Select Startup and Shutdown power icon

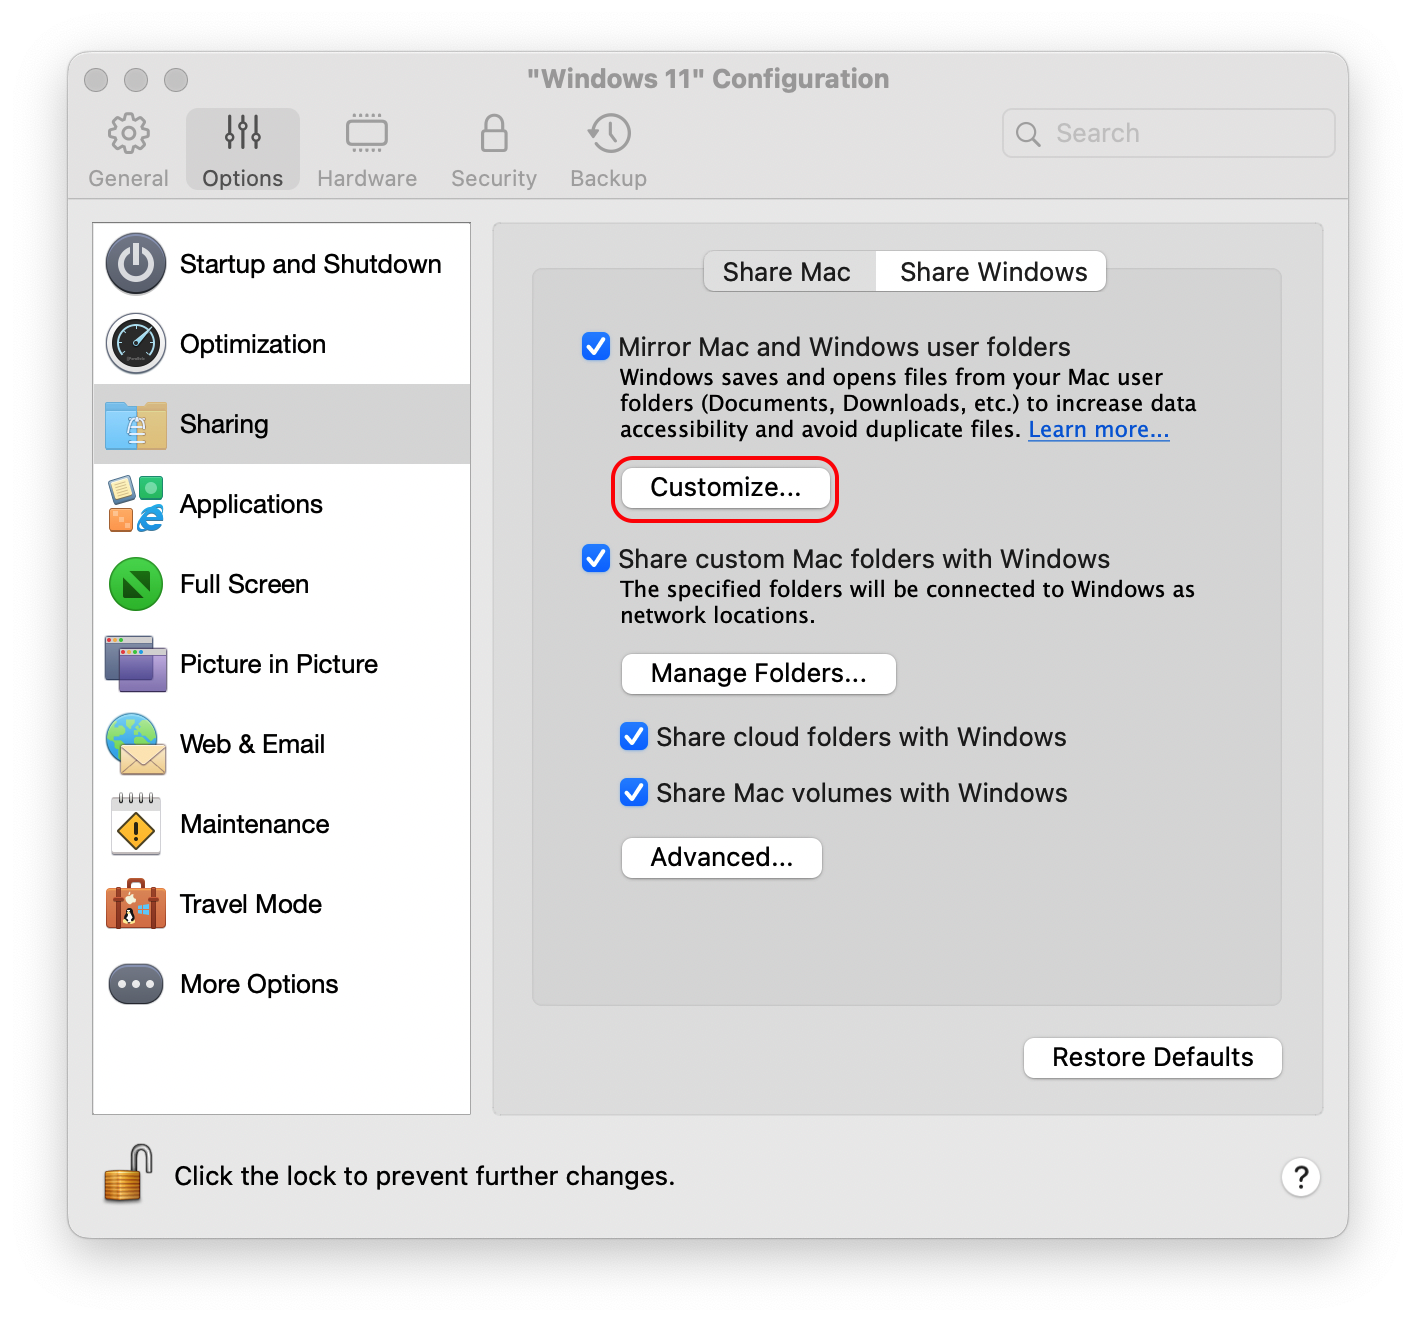click(x=136, y=264)
